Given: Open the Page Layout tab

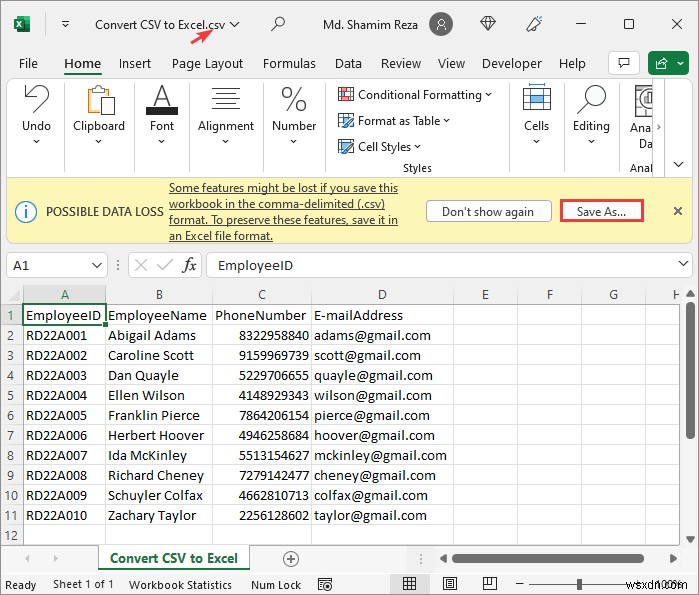Looking at the screenshot, I should [207, 64].
